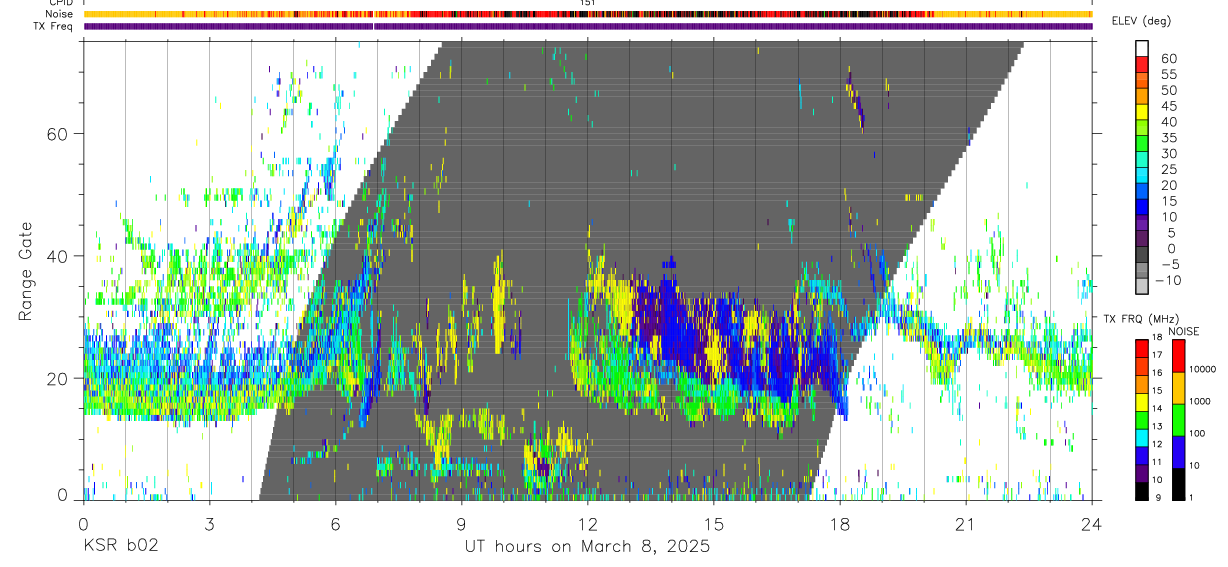Pick the yellow swatch of TX FRQ colorbar
Screen dimensions: 1228x567
(x=1142, y=402)
